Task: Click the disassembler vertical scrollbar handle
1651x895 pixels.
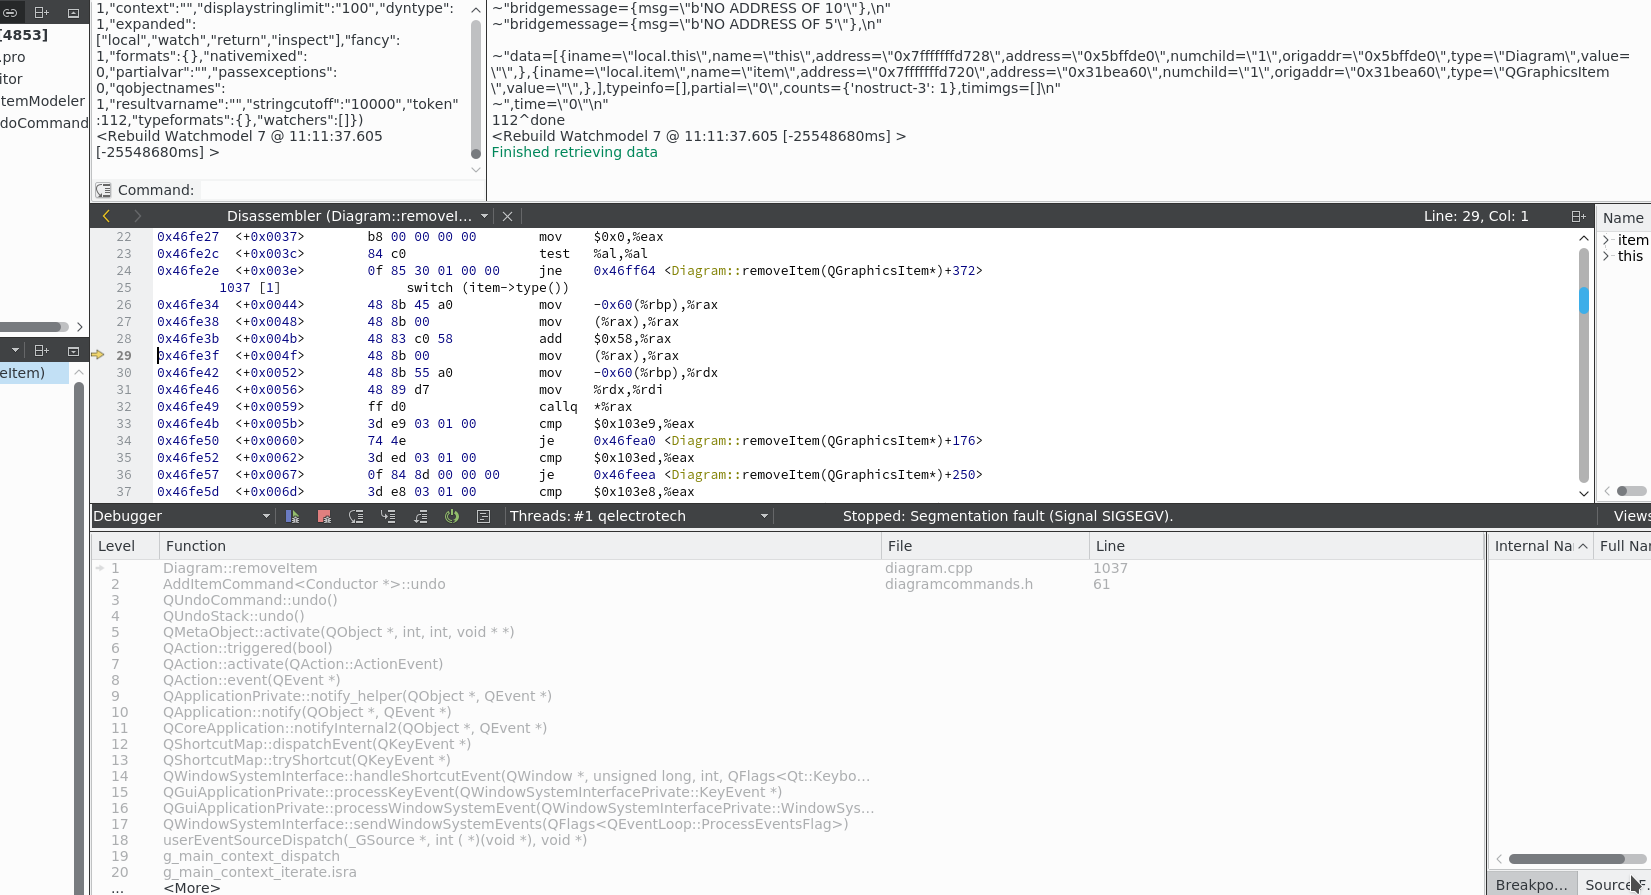Action: [1583, 300]
